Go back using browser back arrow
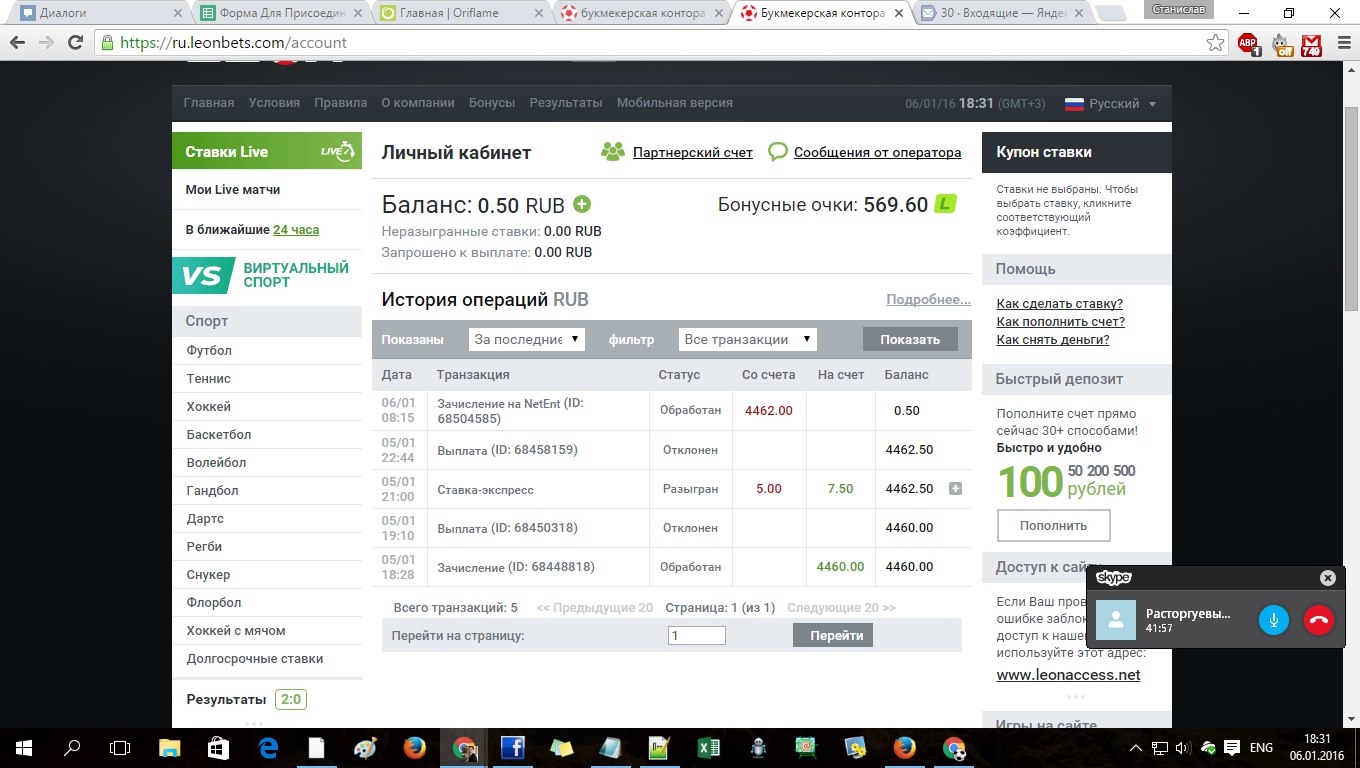This screenshot has width=1360, height=768. click(18, 43)
